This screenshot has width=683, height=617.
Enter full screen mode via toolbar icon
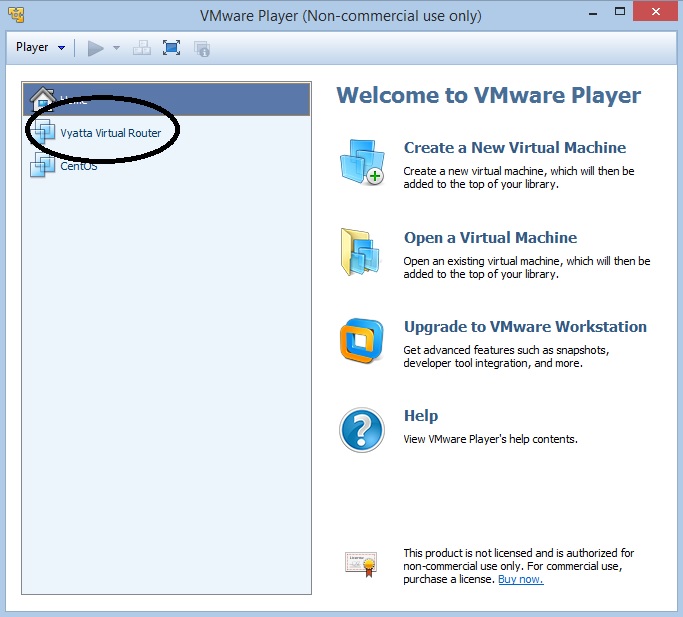[172, 47]
